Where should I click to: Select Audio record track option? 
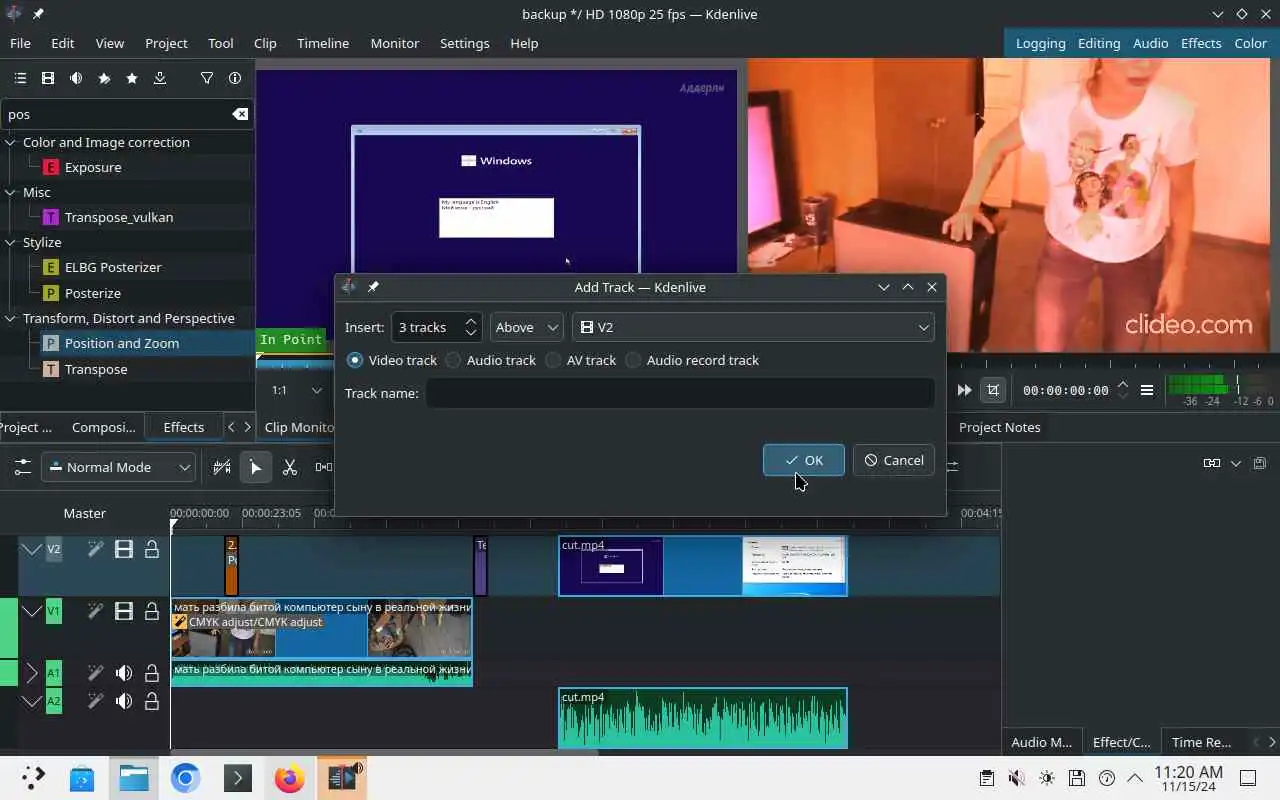(692, 360)
